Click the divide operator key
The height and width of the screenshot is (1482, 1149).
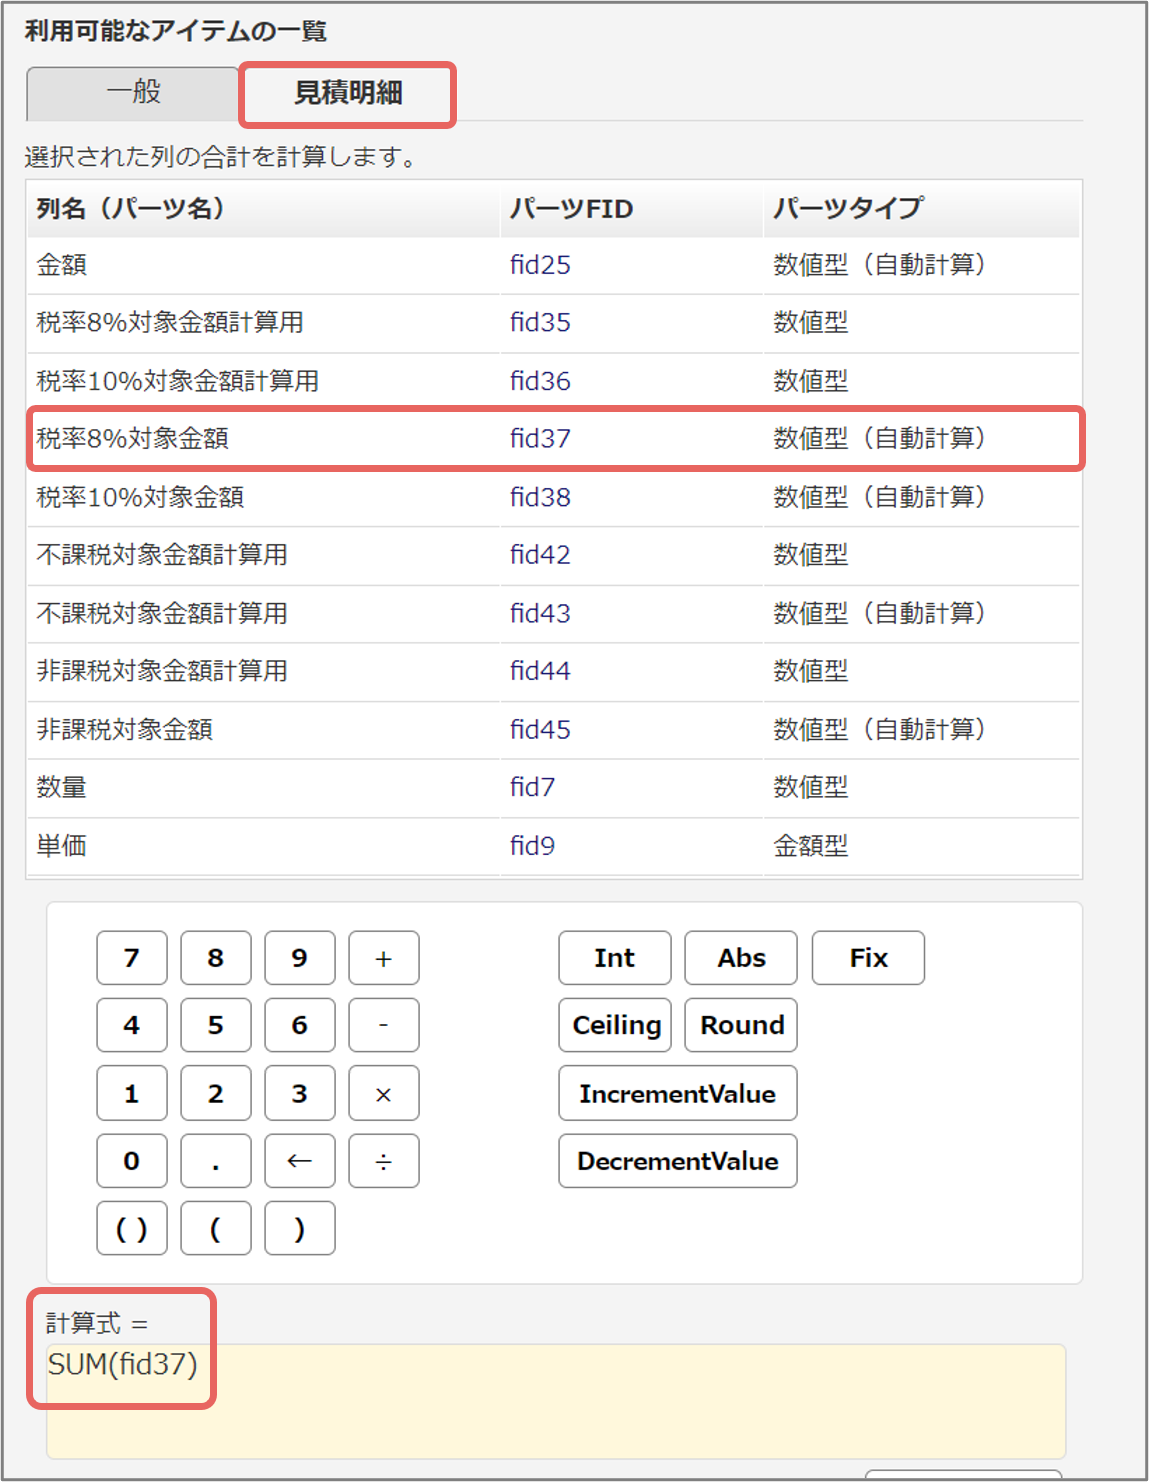click(x=384, y=1161)
